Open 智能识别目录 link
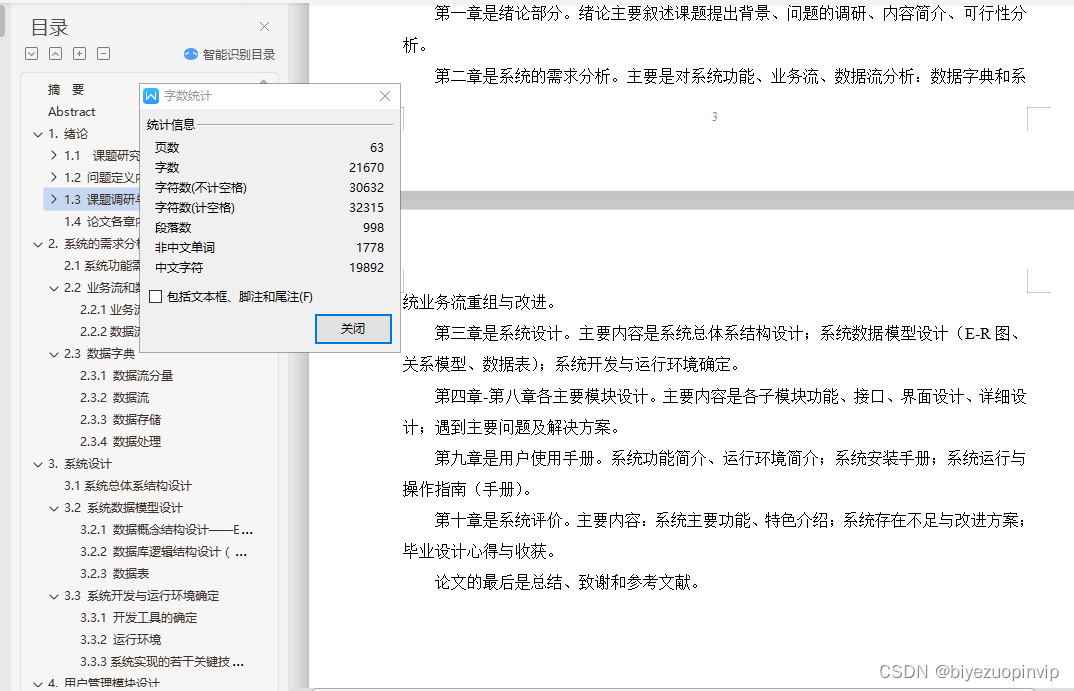 tap(239, 54)
